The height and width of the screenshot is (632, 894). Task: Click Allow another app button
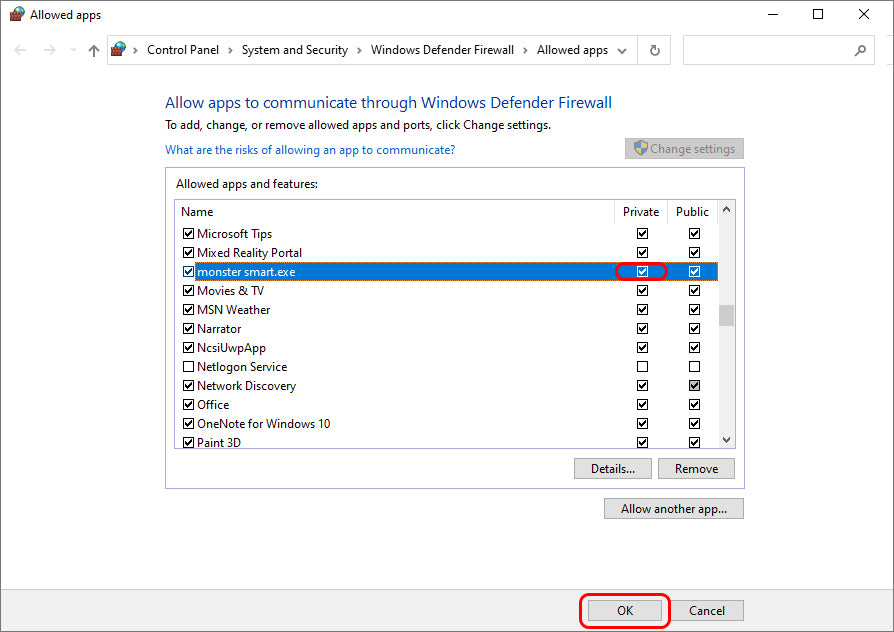pos(674,509)
